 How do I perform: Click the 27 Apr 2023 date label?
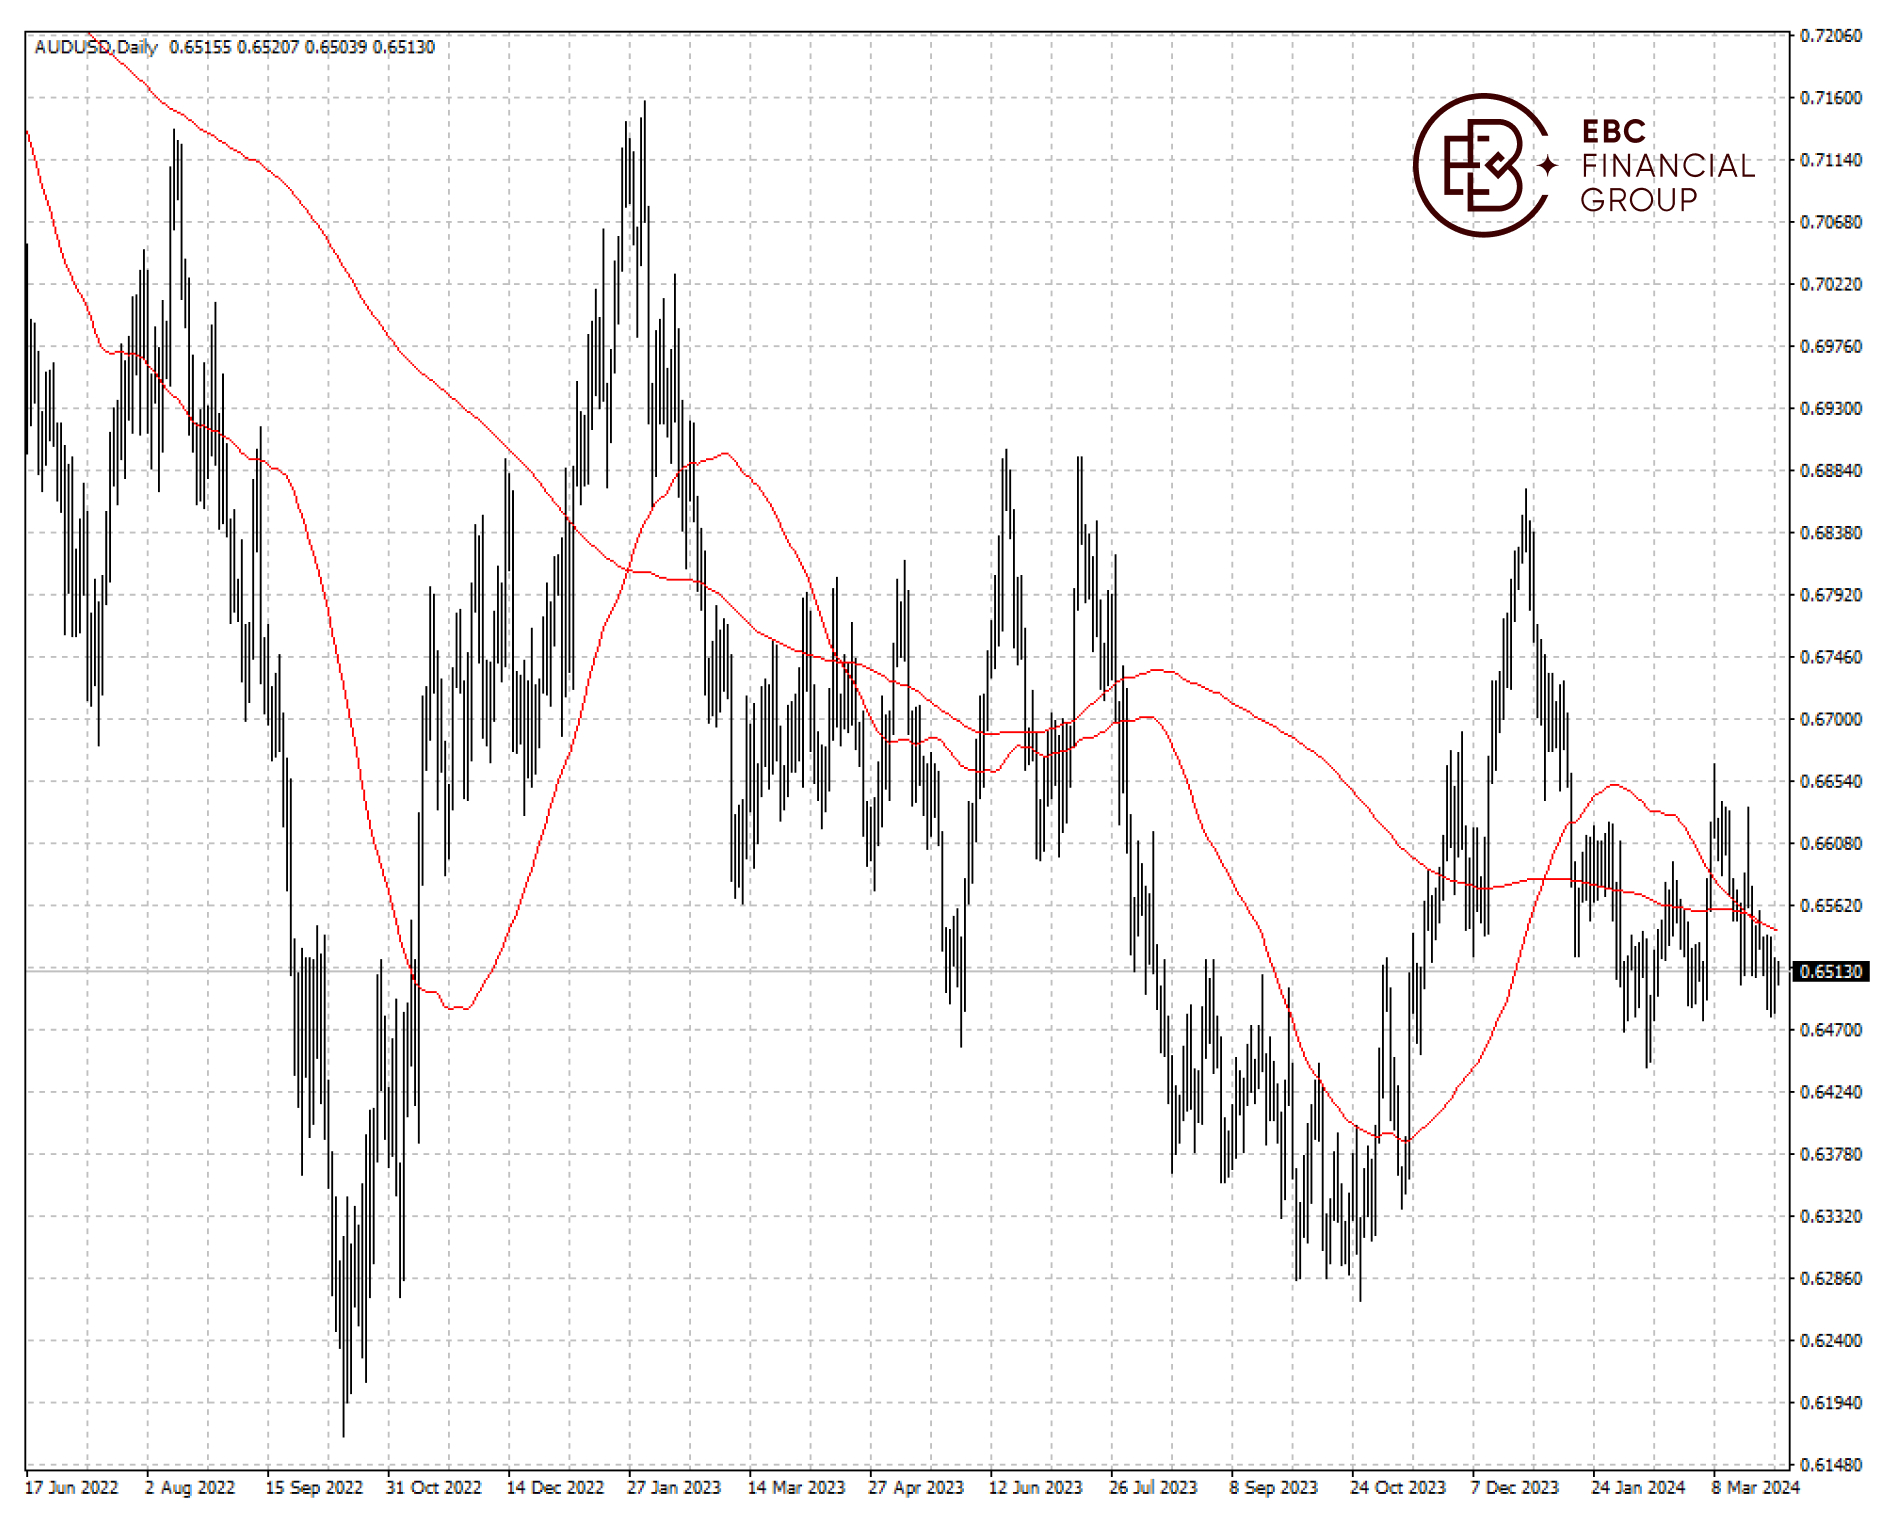tap(916, 1488)
